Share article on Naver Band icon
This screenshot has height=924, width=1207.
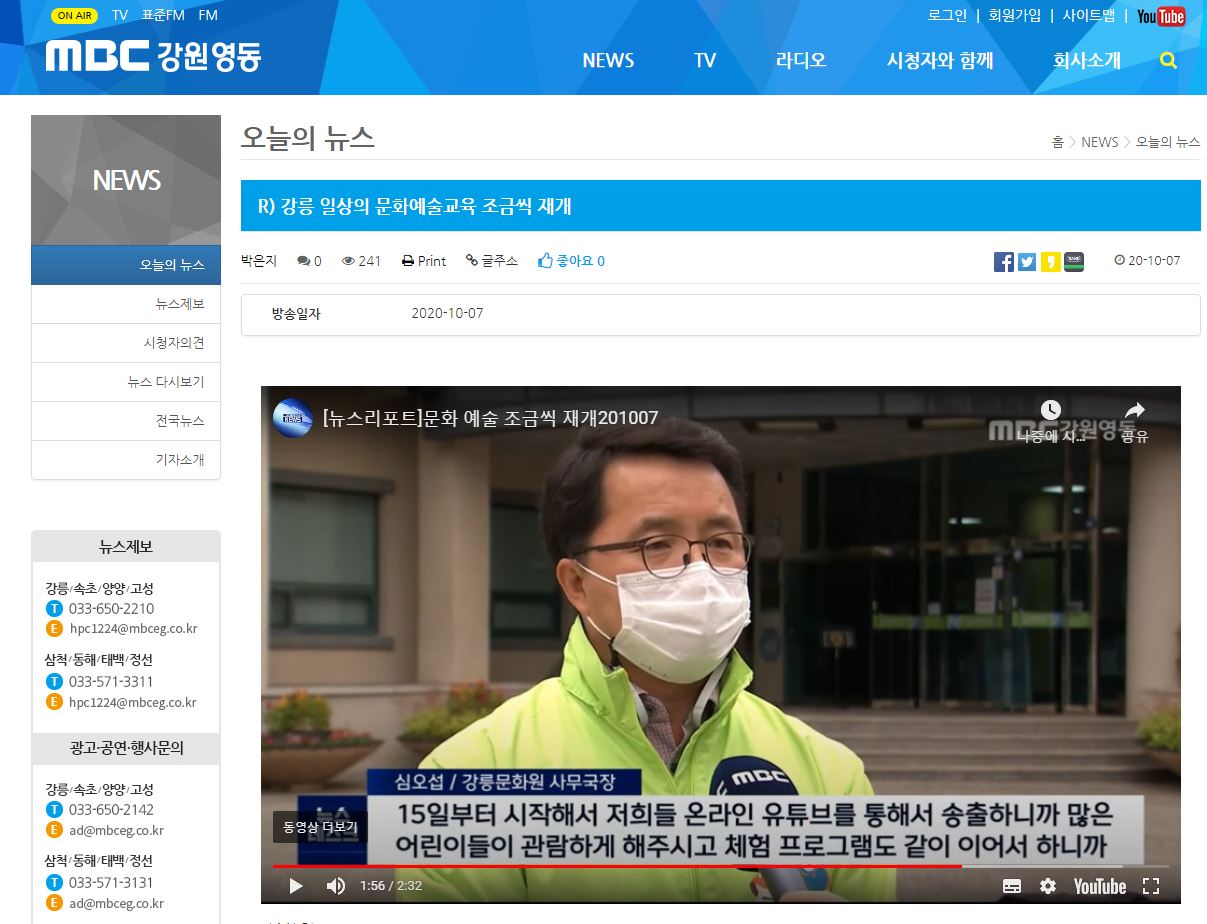tap(1074, 262)
